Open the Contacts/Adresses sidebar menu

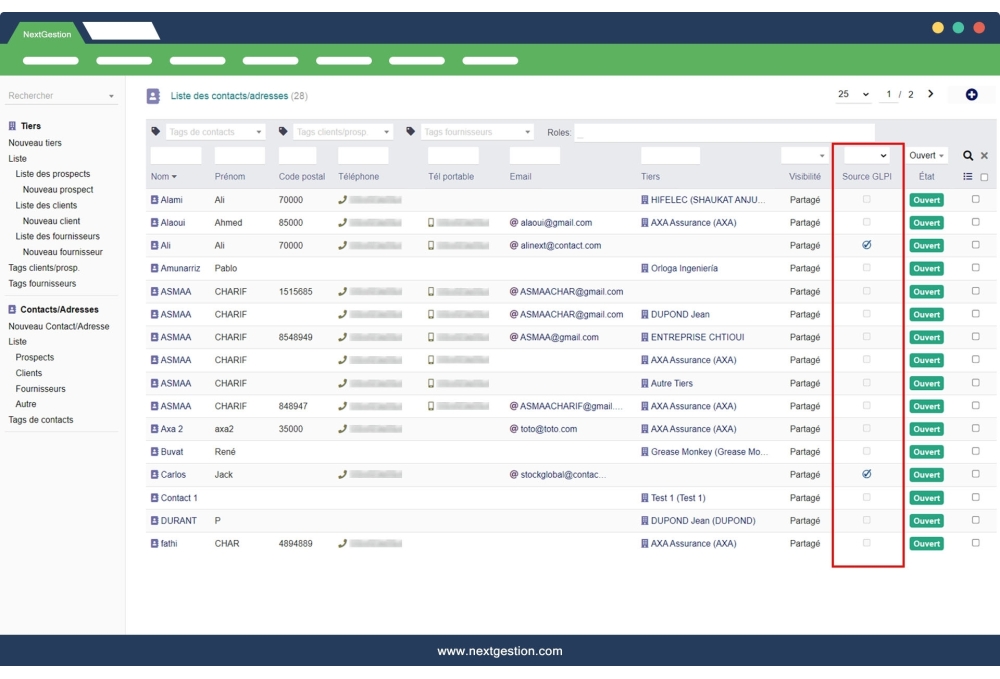tap(58, 311)
